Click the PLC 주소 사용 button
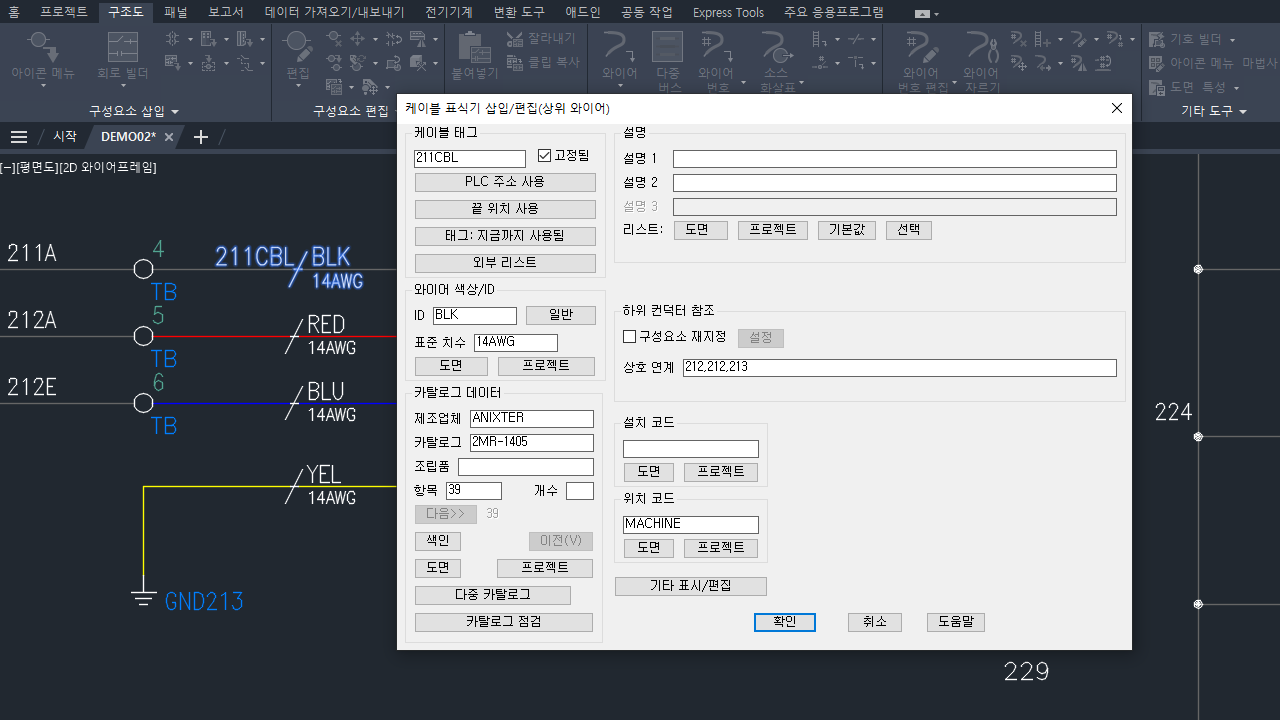 (x=505, y=182)
